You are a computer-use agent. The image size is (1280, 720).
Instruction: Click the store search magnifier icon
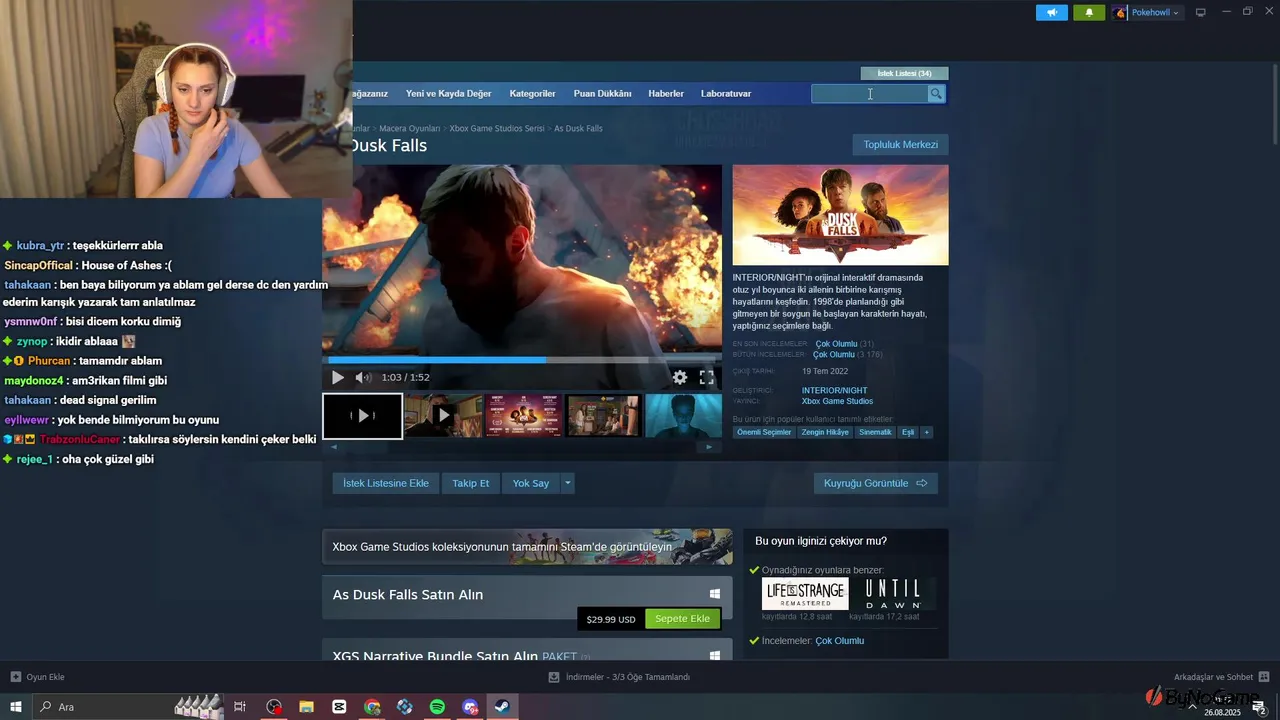(936, 93)
